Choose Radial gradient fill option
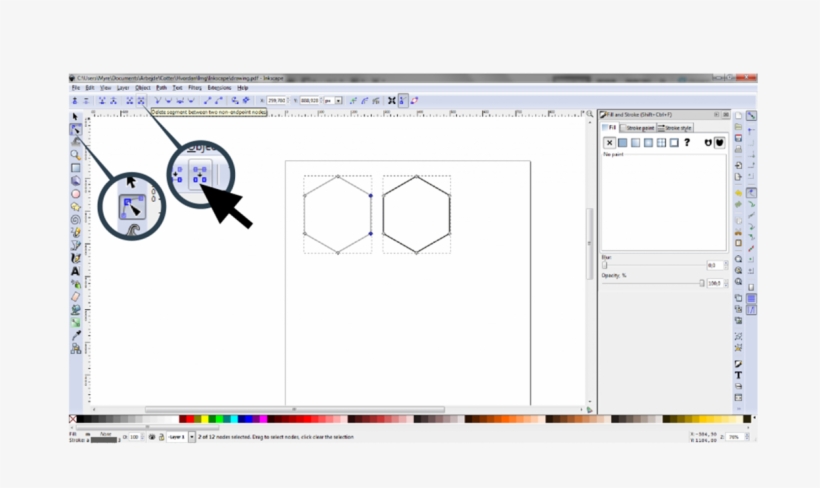This screenshot has height=488, width=820. pos(648,142)
